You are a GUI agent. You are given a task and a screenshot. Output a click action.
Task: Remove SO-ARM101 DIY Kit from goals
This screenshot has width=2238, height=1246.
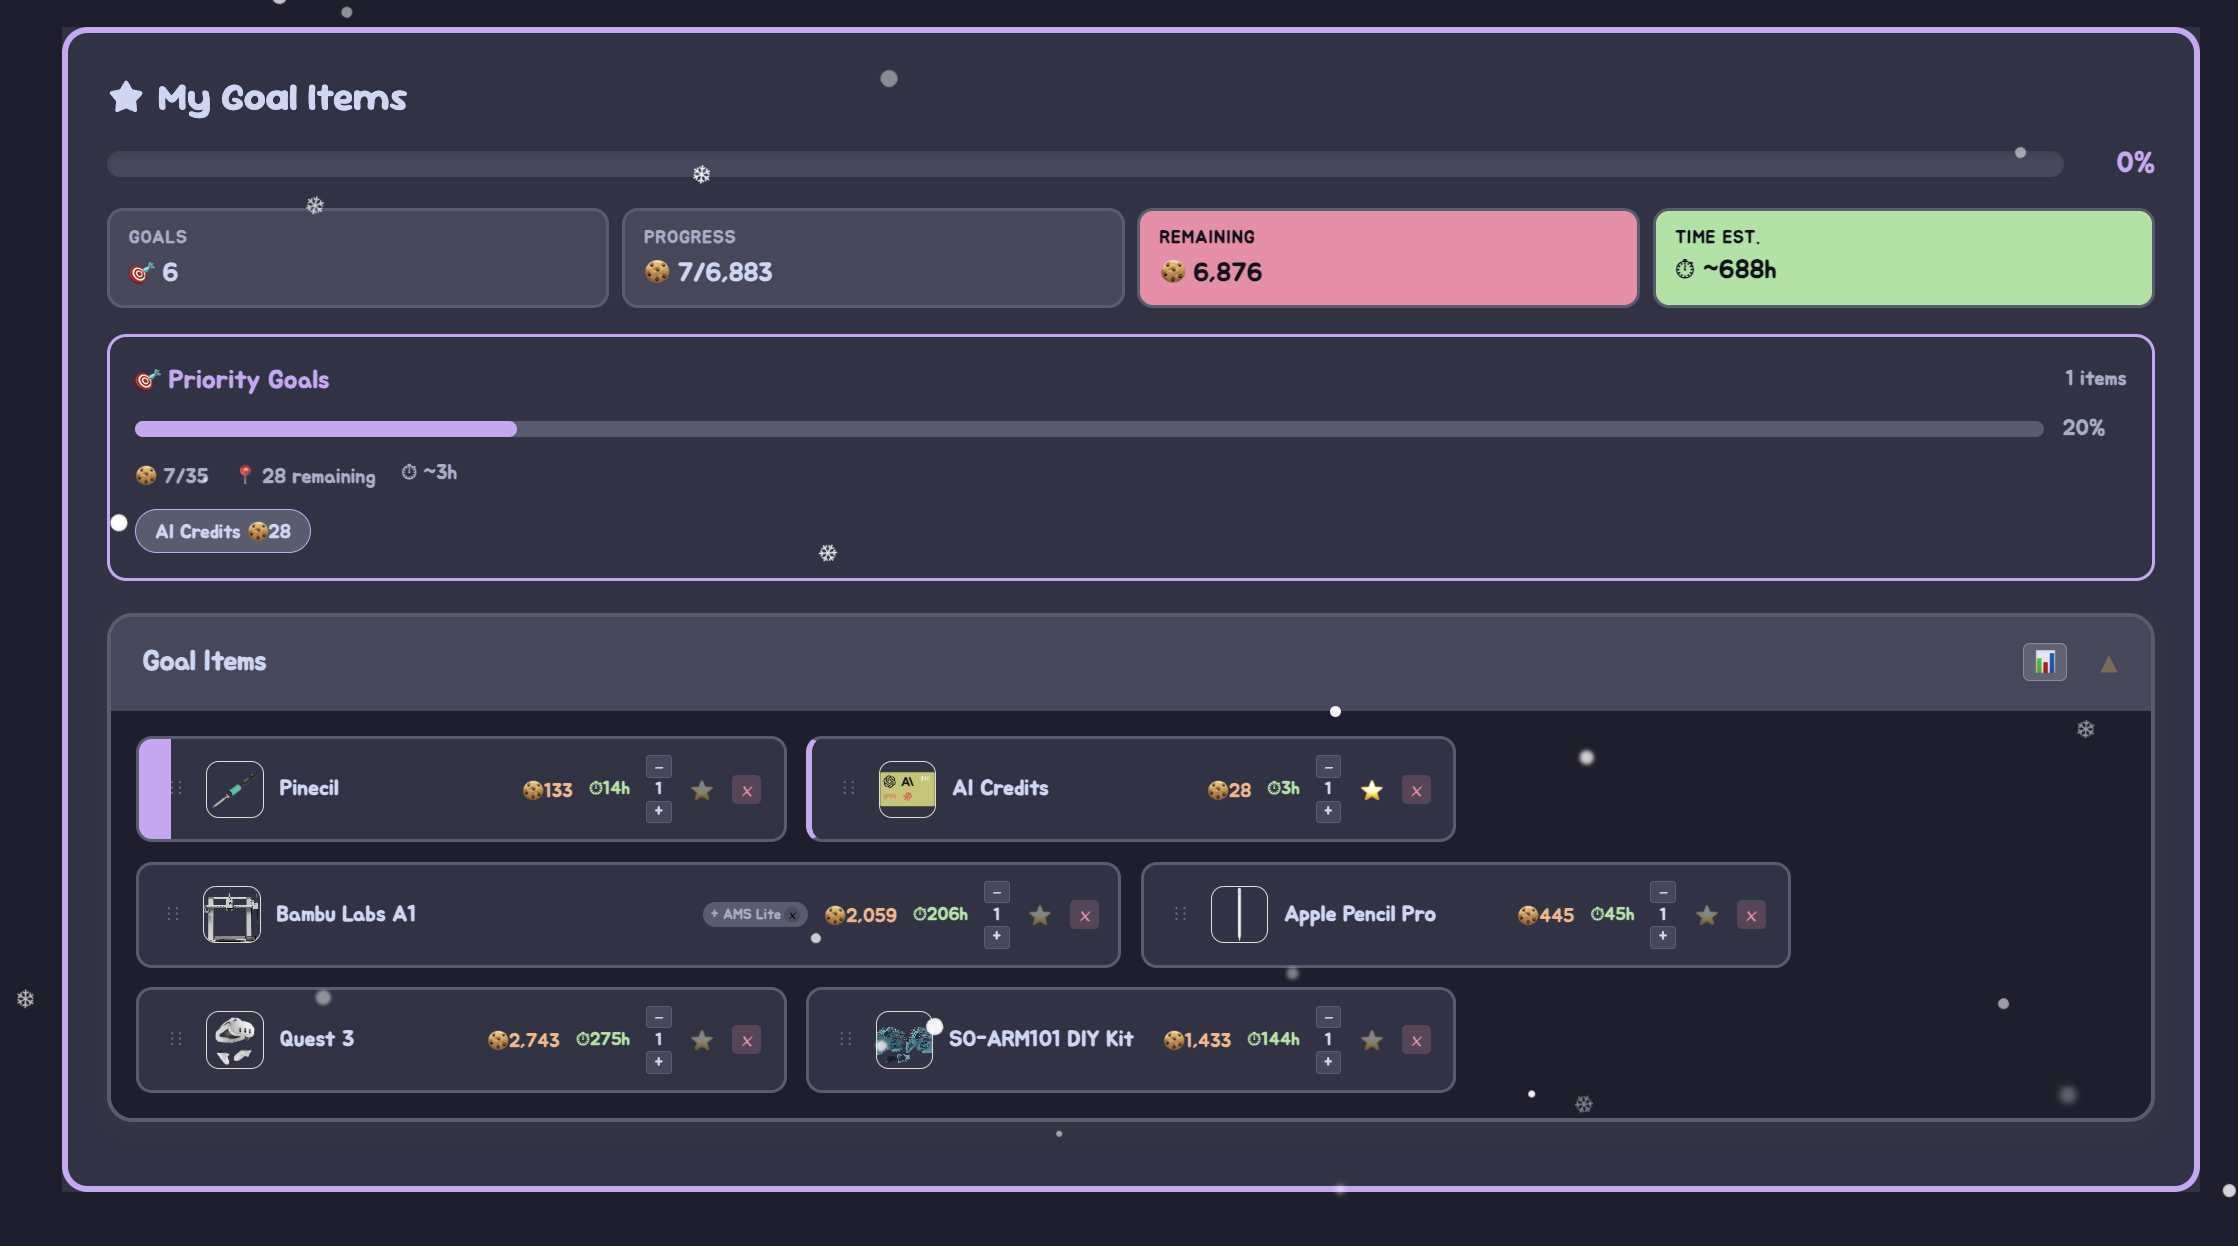click(1416, 1040)
